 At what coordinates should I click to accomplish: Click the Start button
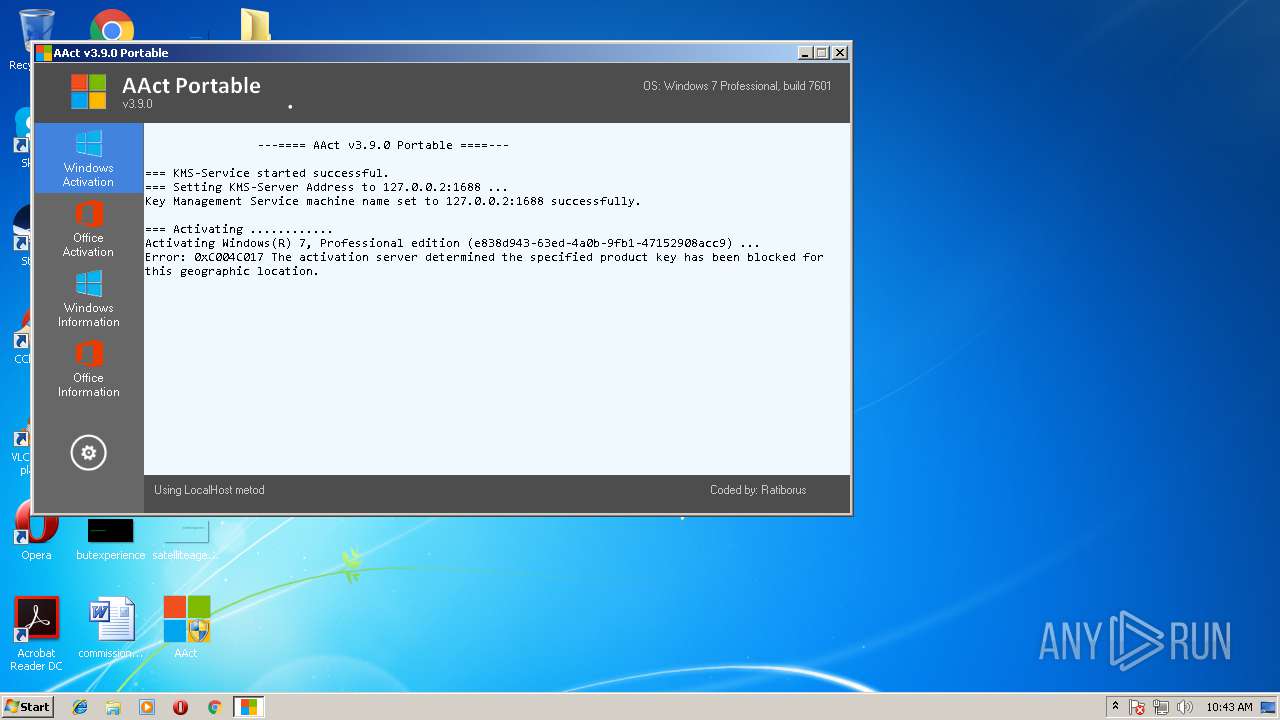(x=27, y=706)
